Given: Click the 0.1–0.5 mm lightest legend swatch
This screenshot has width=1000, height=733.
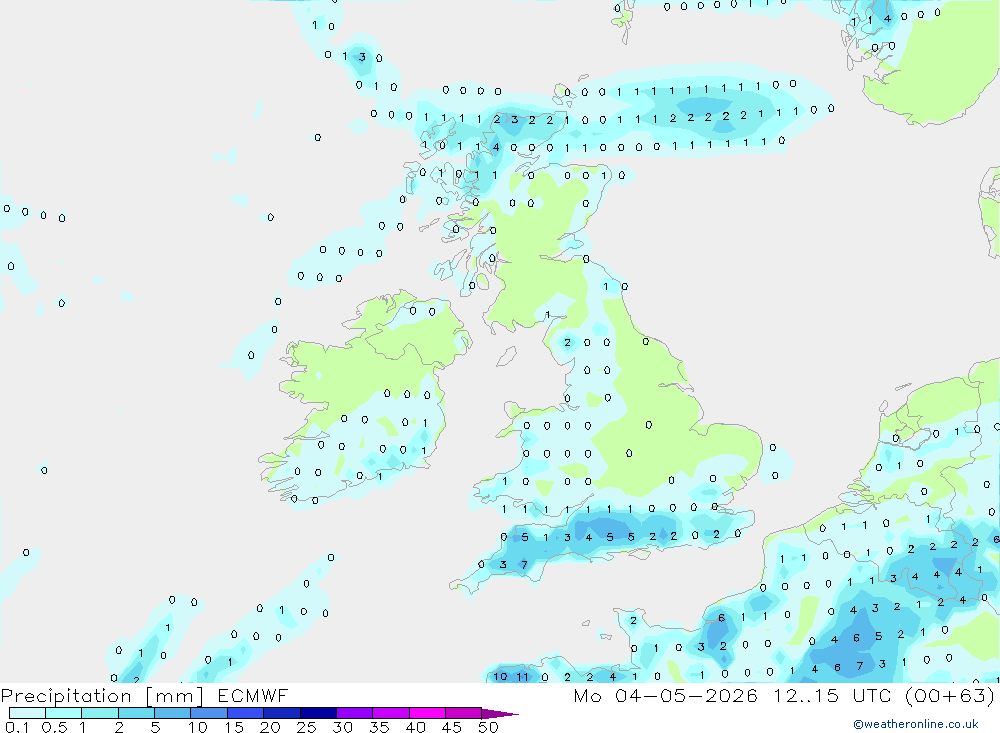Looking at the screenshot, I should pos(27,713).
